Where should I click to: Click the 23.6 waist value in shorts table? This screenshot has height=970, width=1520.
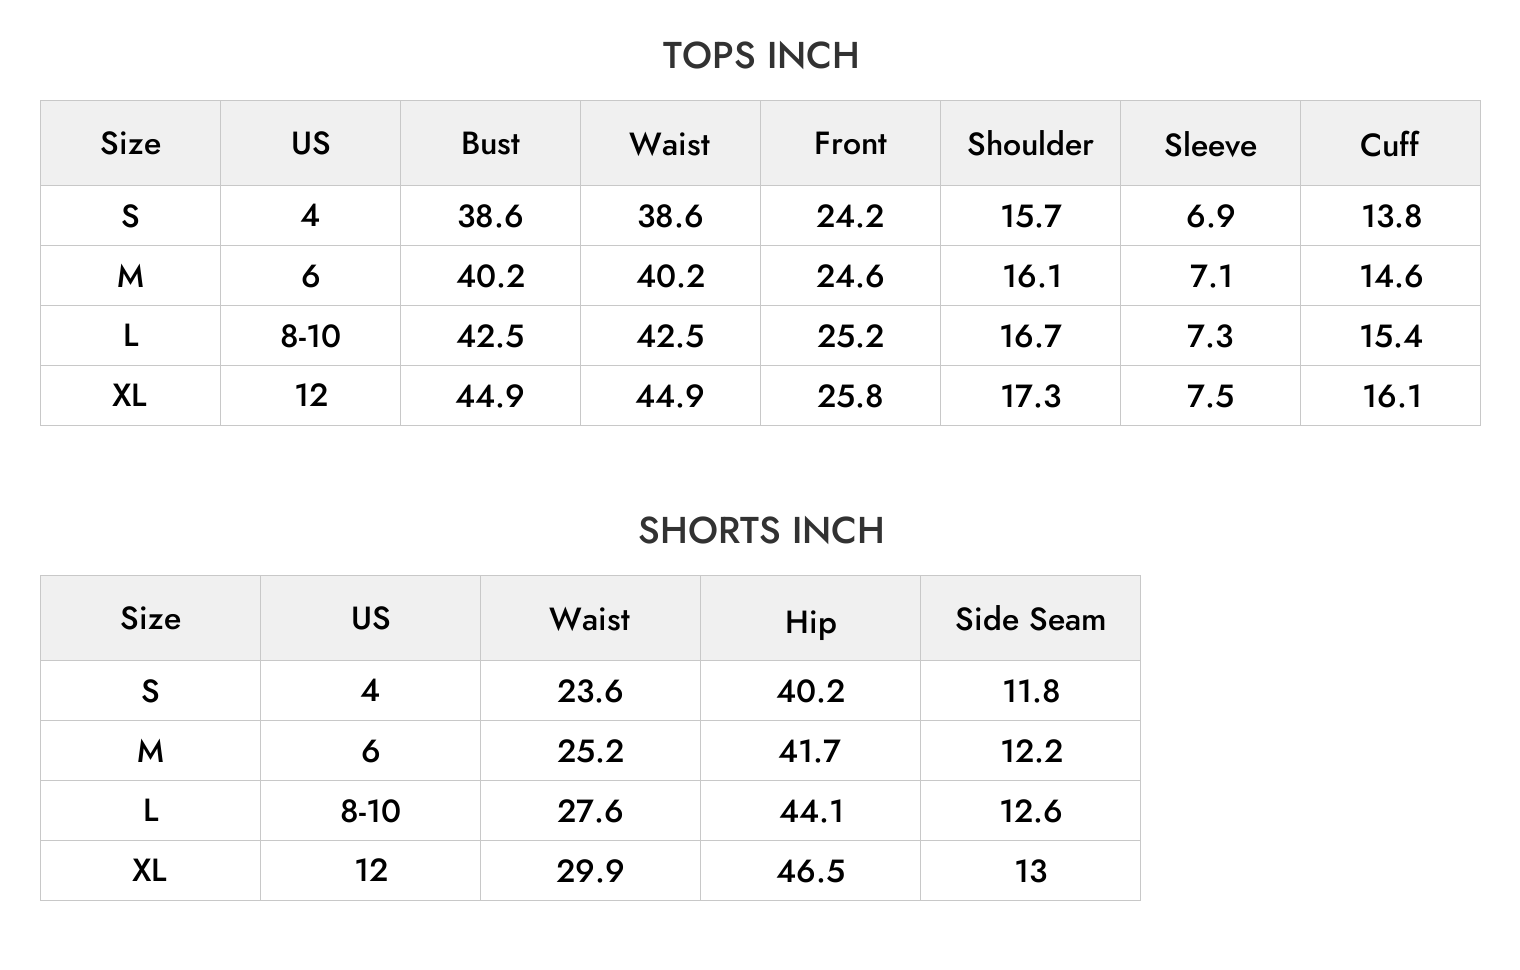590,691
